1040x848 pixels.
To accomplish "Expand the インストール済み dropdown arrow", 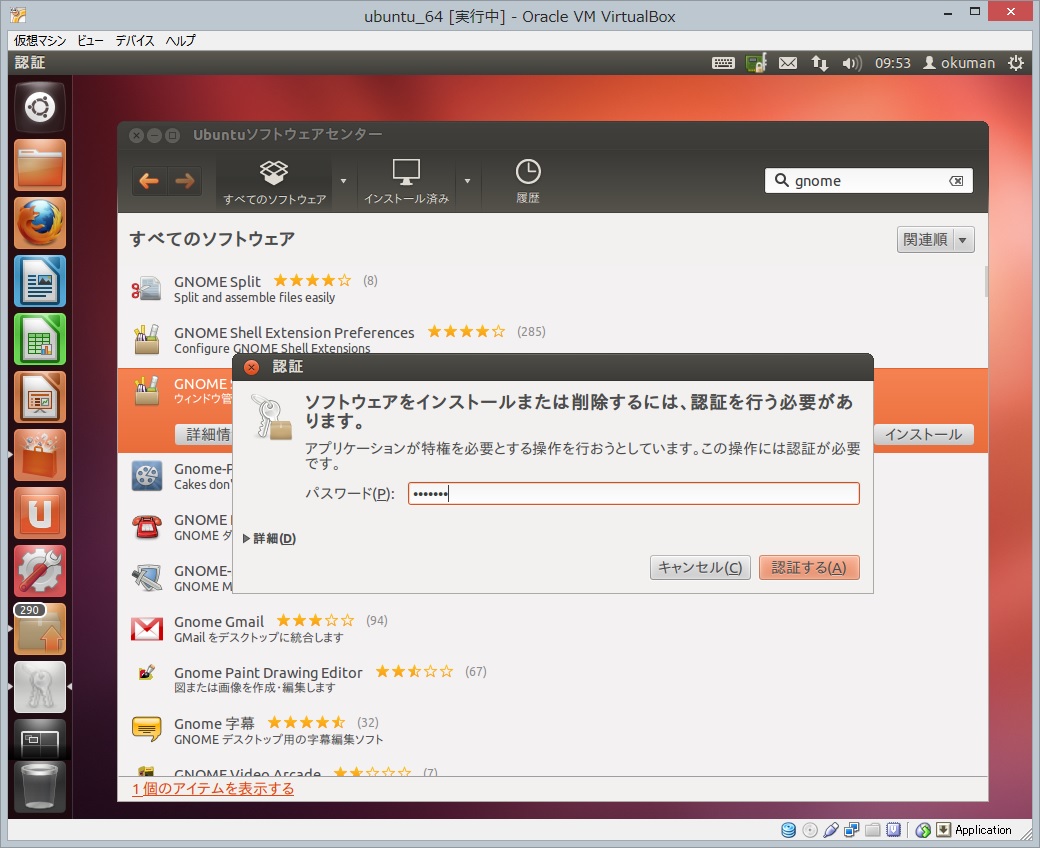I will 468,181.
